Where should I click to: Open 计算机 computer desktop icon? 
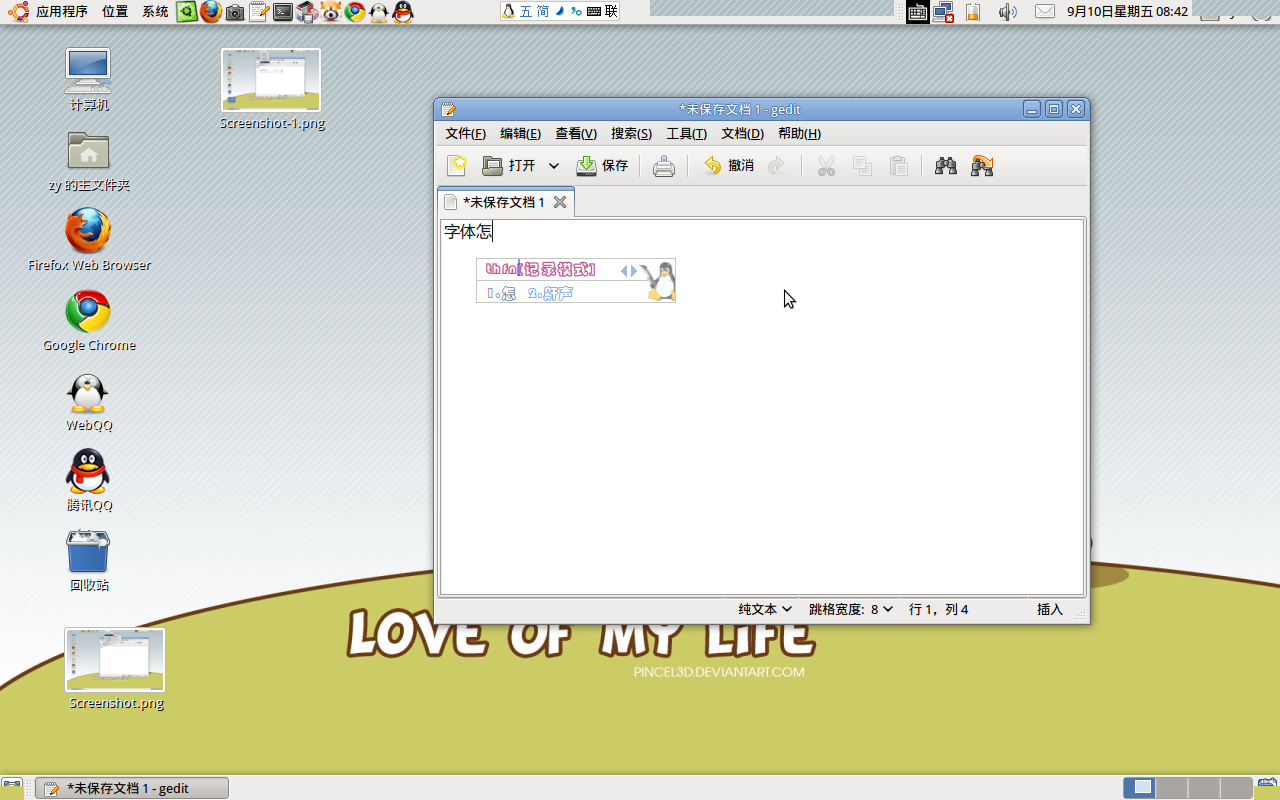pyautogui.click(x=89, y=80)
